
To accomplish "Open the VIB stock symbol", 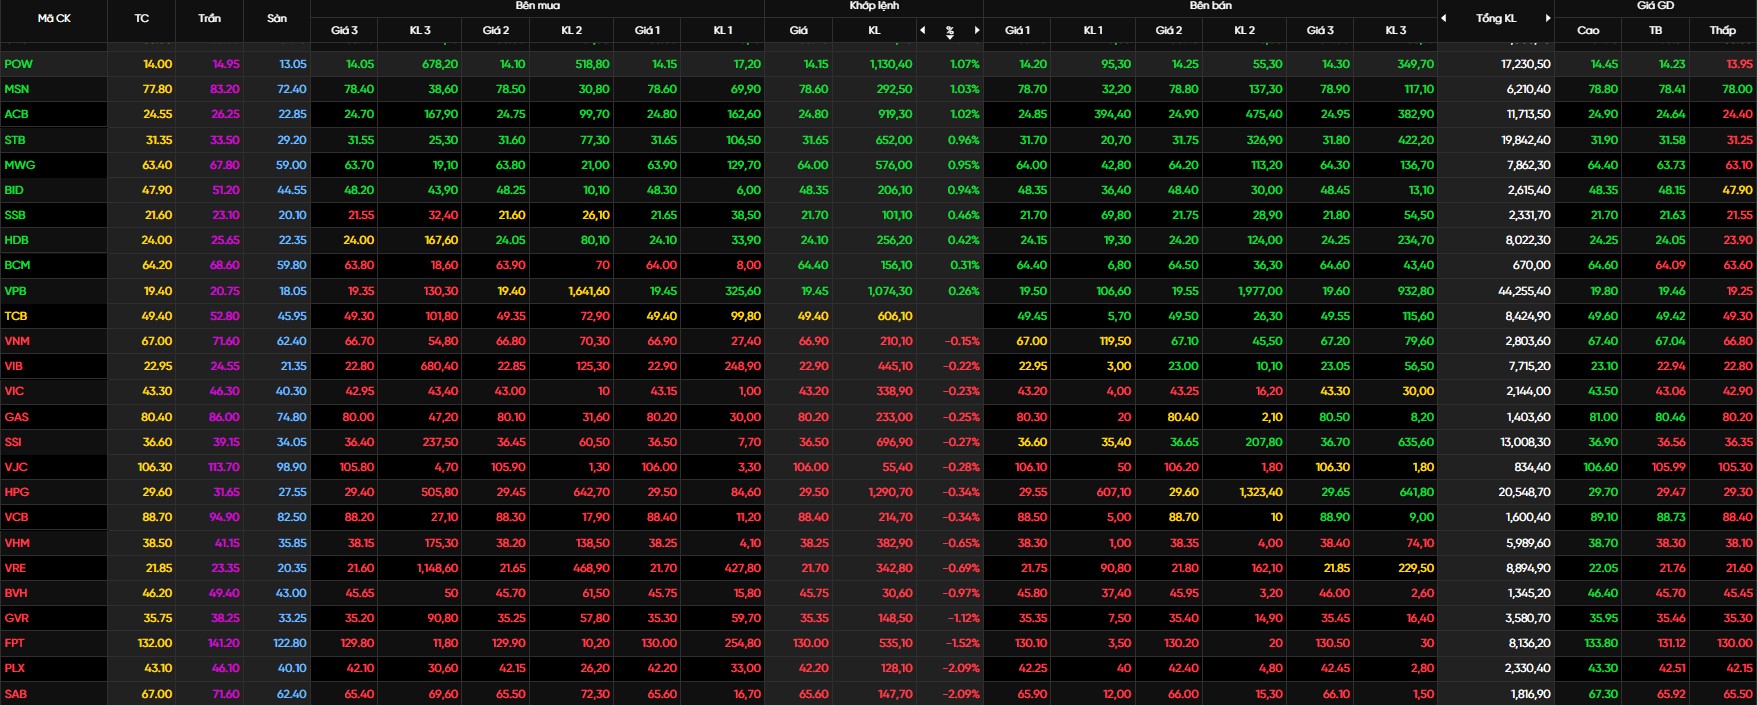I will tap(14, 366).
